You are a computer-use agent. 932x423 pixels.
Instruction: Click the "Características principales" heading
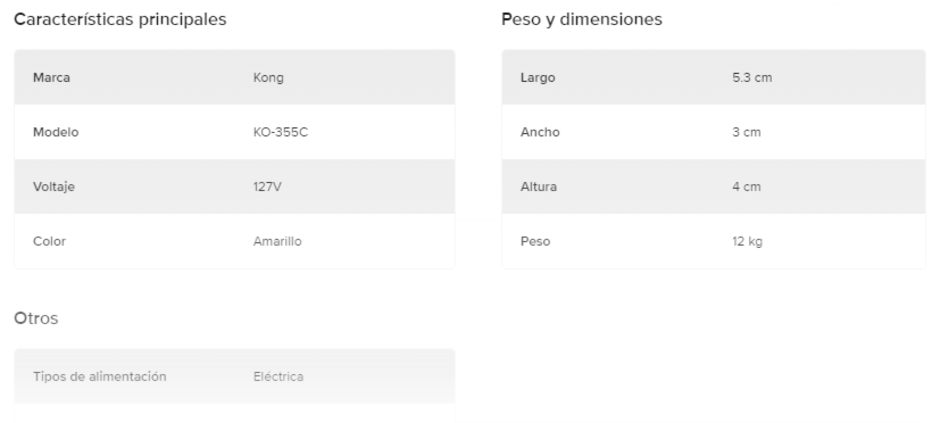pos(119,20)
